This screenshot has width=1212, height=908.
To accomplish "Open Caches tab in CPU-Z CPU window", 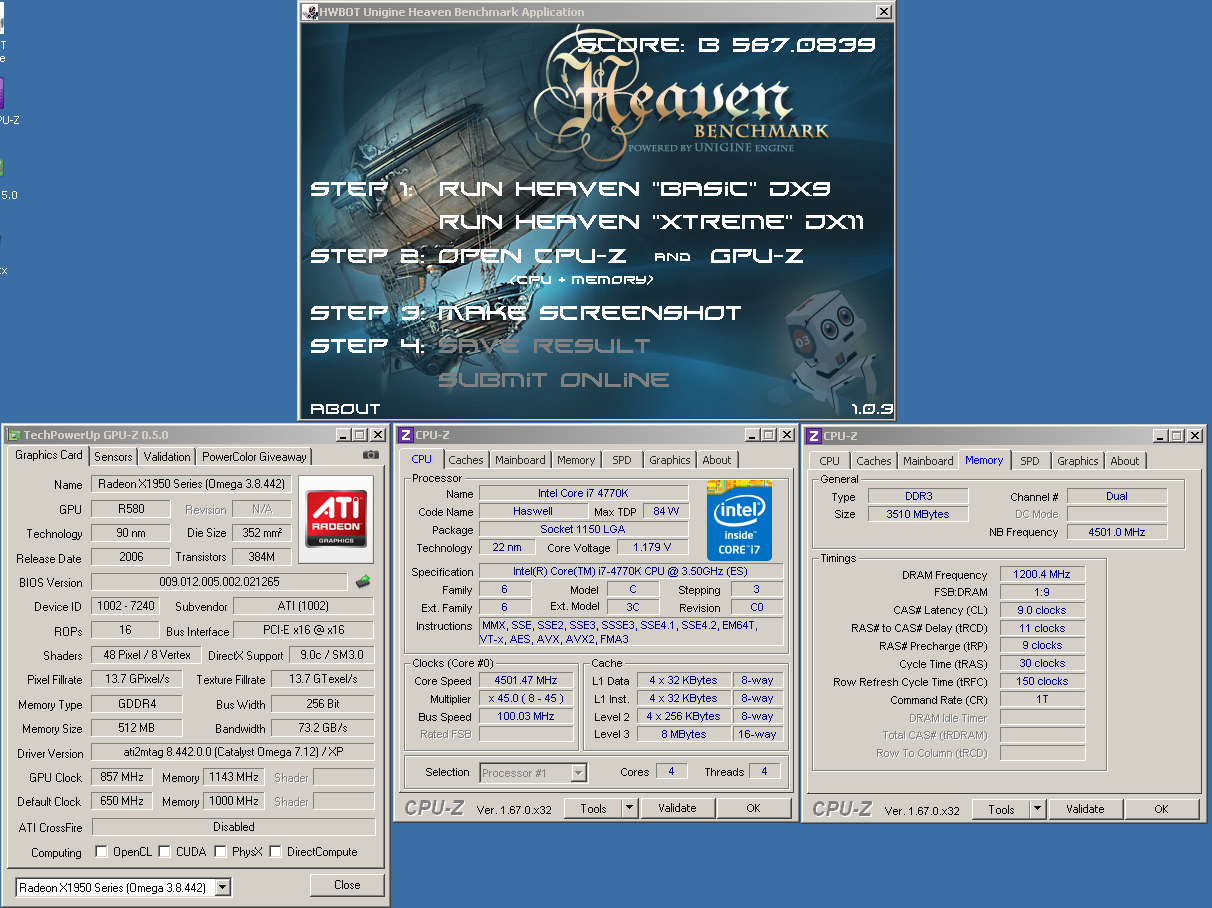I will pos(465,460).
